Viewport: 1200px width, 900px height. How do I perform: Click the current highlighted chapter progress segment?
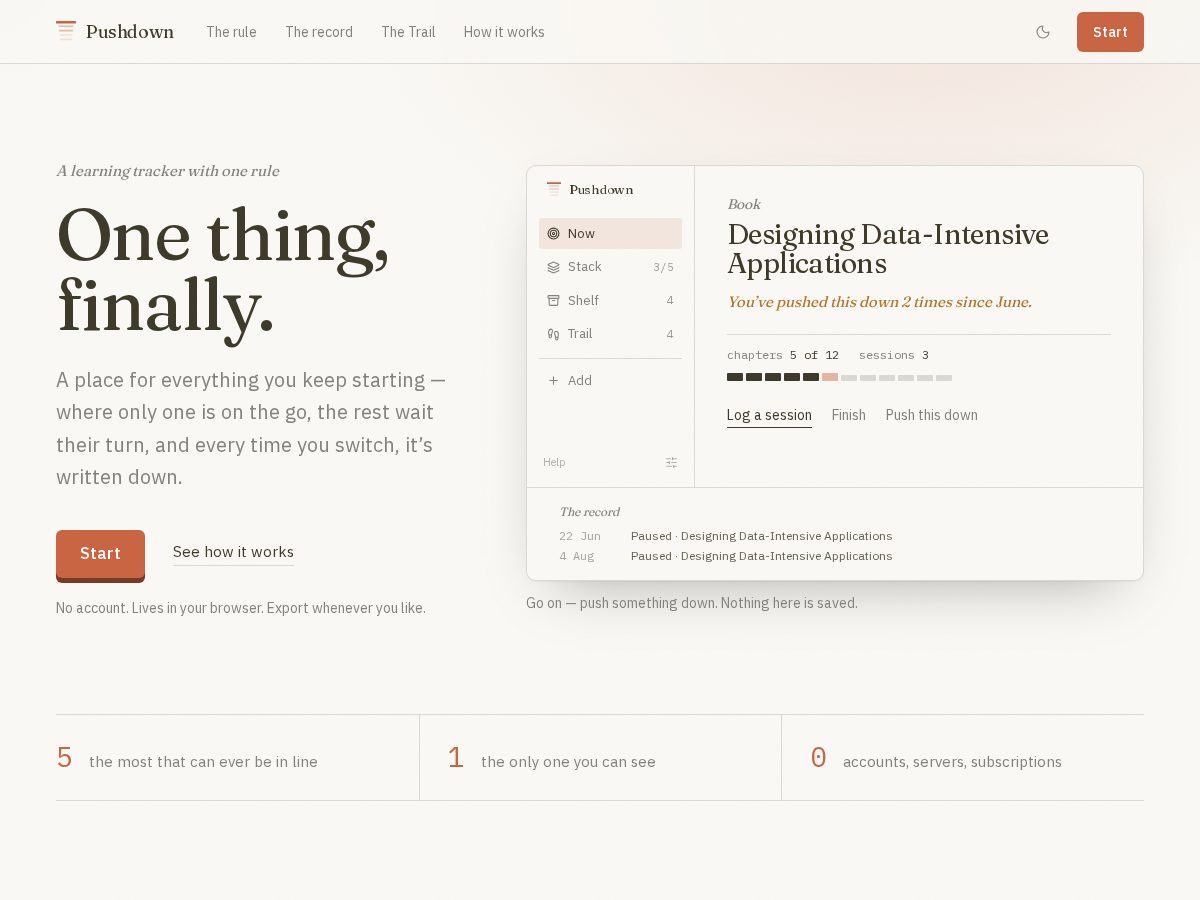pyautogui.click(x=830, y=378)
